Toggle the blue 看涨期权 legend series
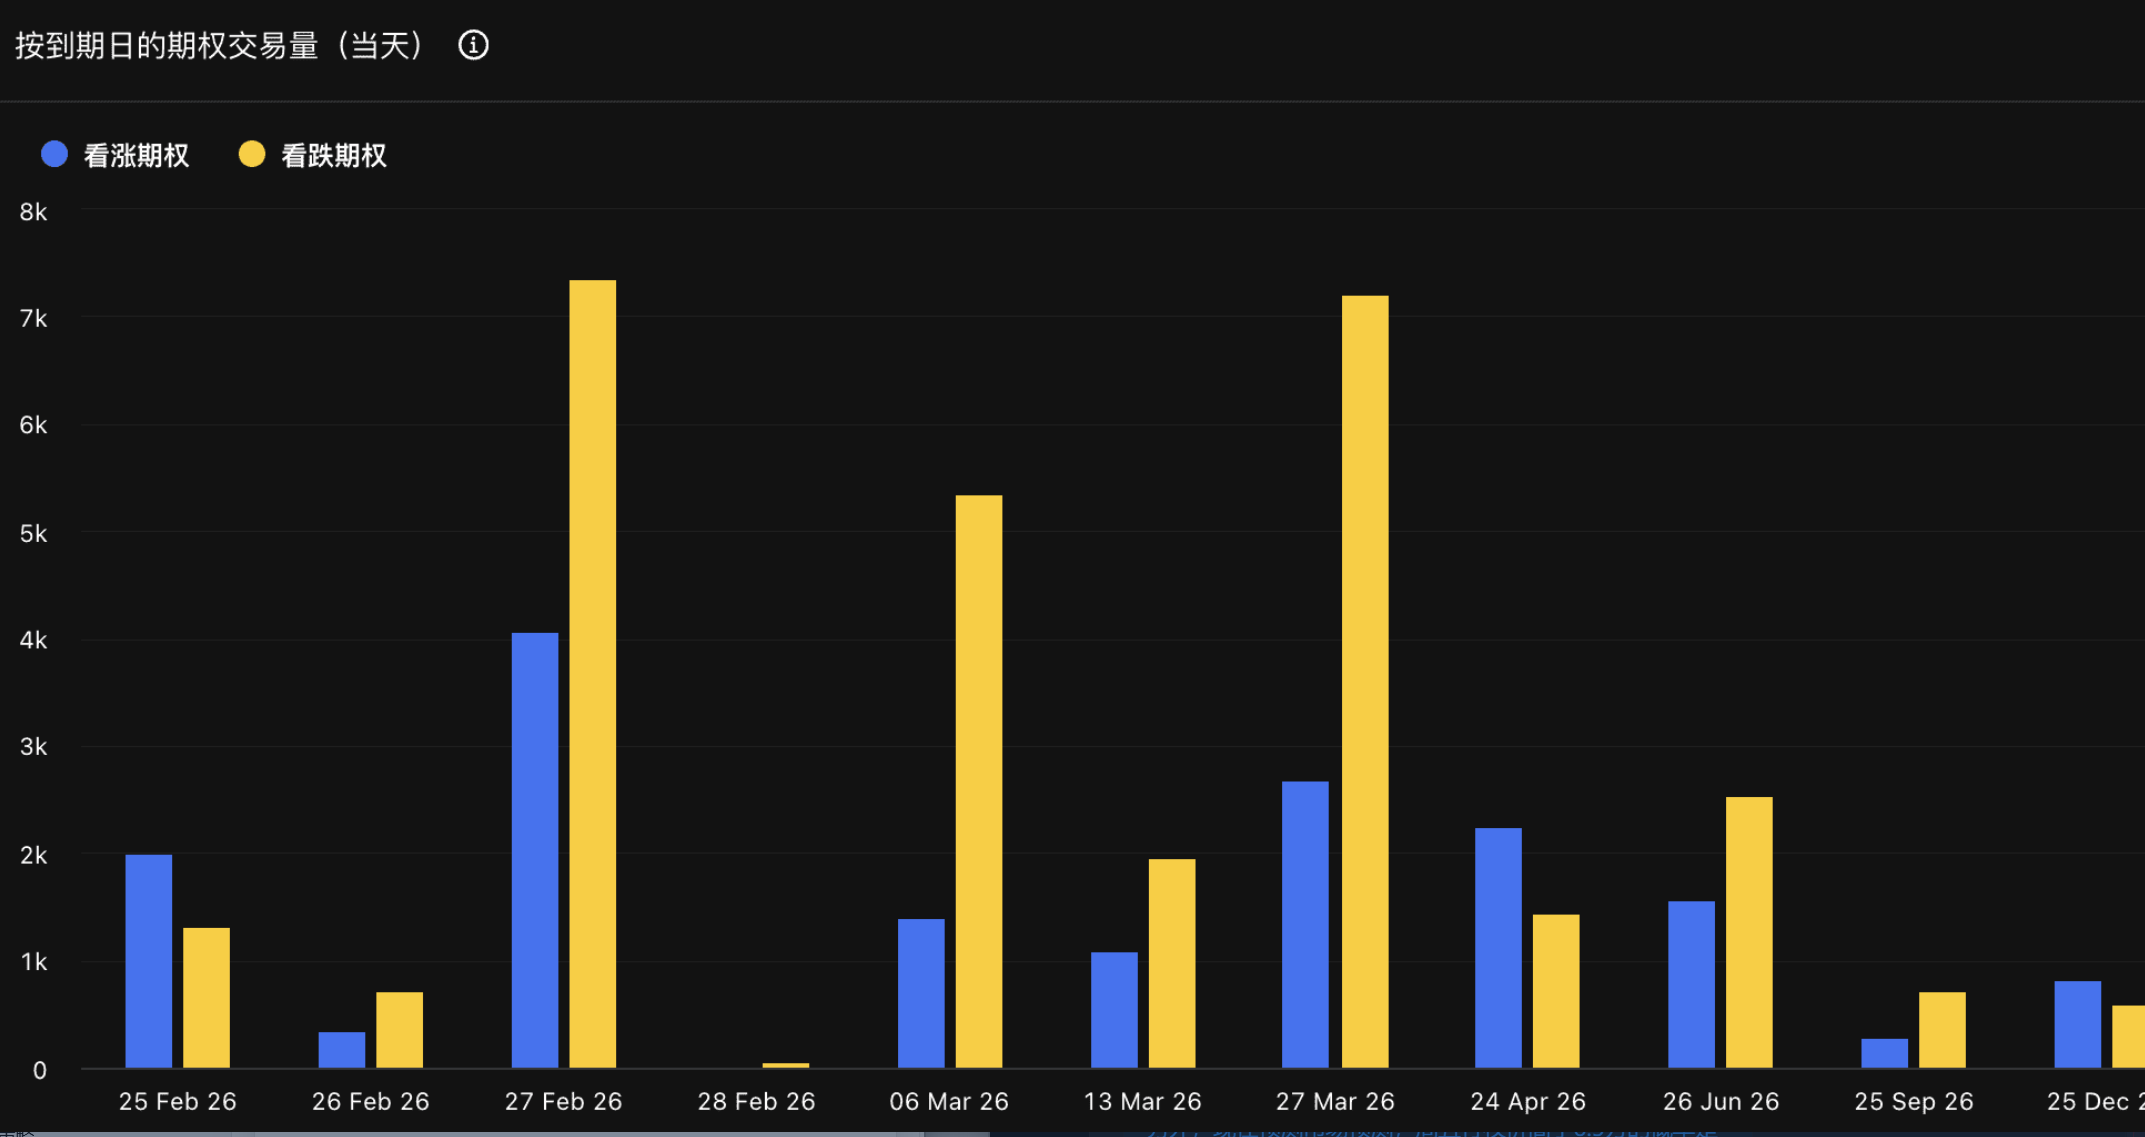Image resolution: width=2145 pixels, height=1137 pixels. [136, 156]
